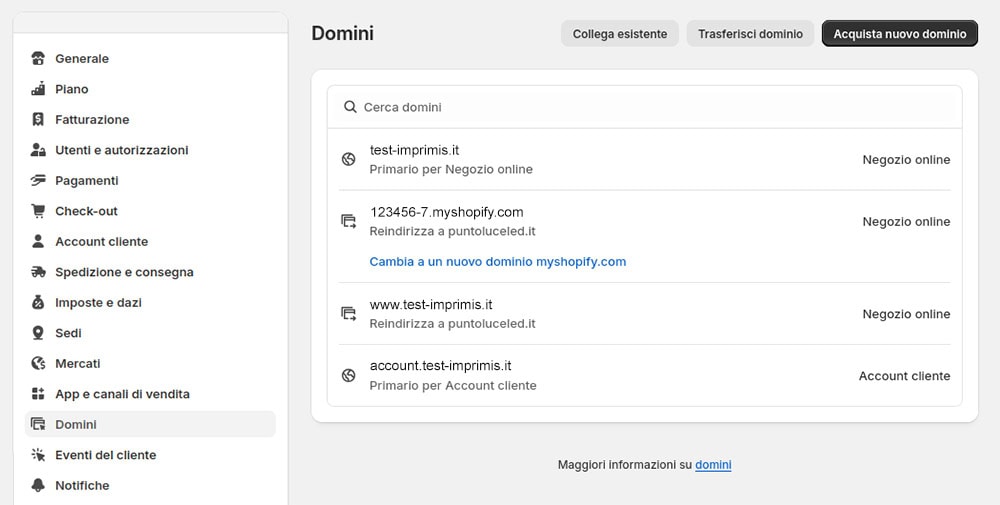Screen dimensions: 1000x505
Task: Open Imposte e dazi settings
Action: tap(150, 303)
